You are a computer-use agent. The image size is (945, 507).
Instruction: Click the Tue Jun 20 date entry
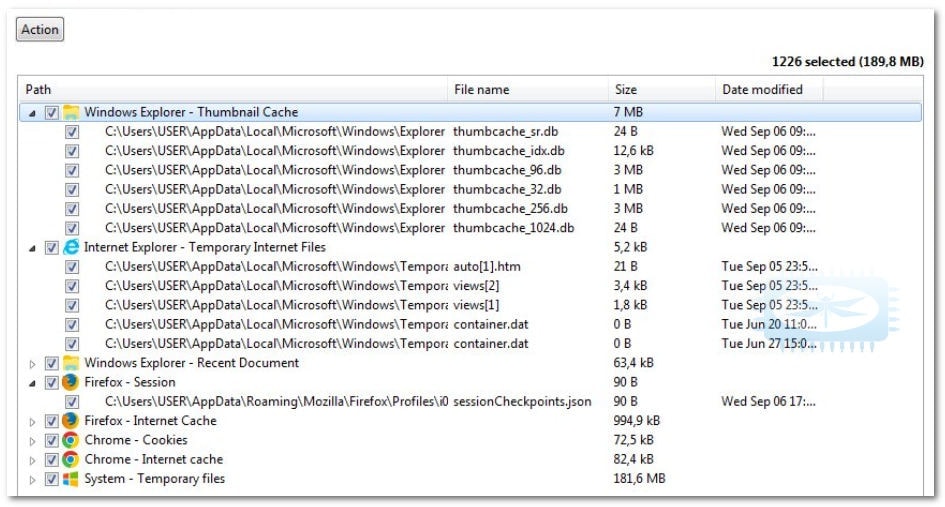coord(769,324)
